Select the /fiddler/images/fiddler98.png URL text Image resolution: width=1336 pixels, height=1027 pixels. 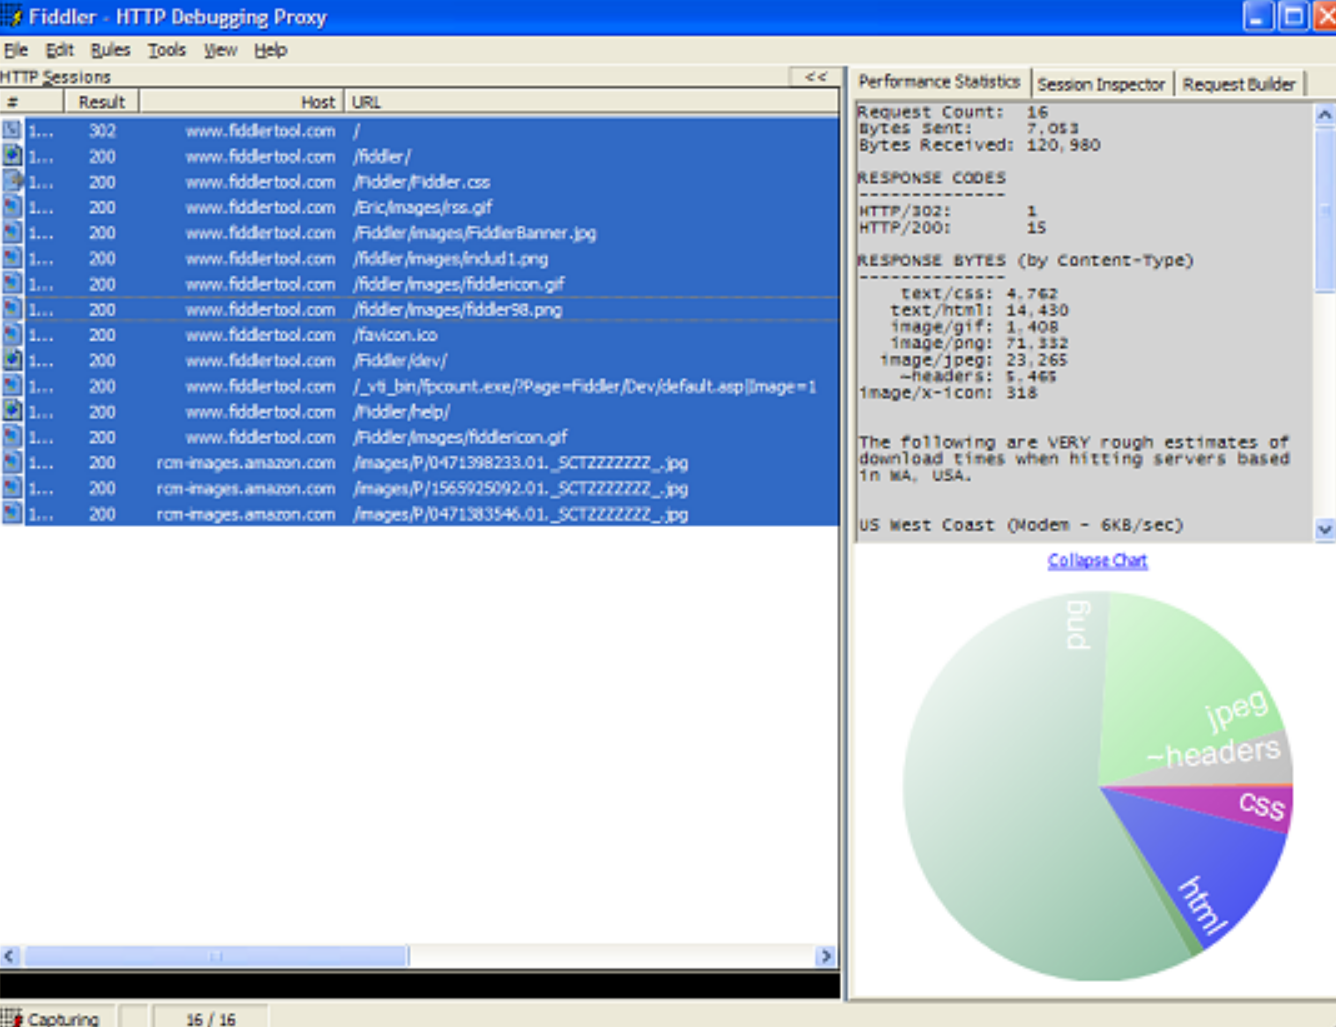[457, 310]
